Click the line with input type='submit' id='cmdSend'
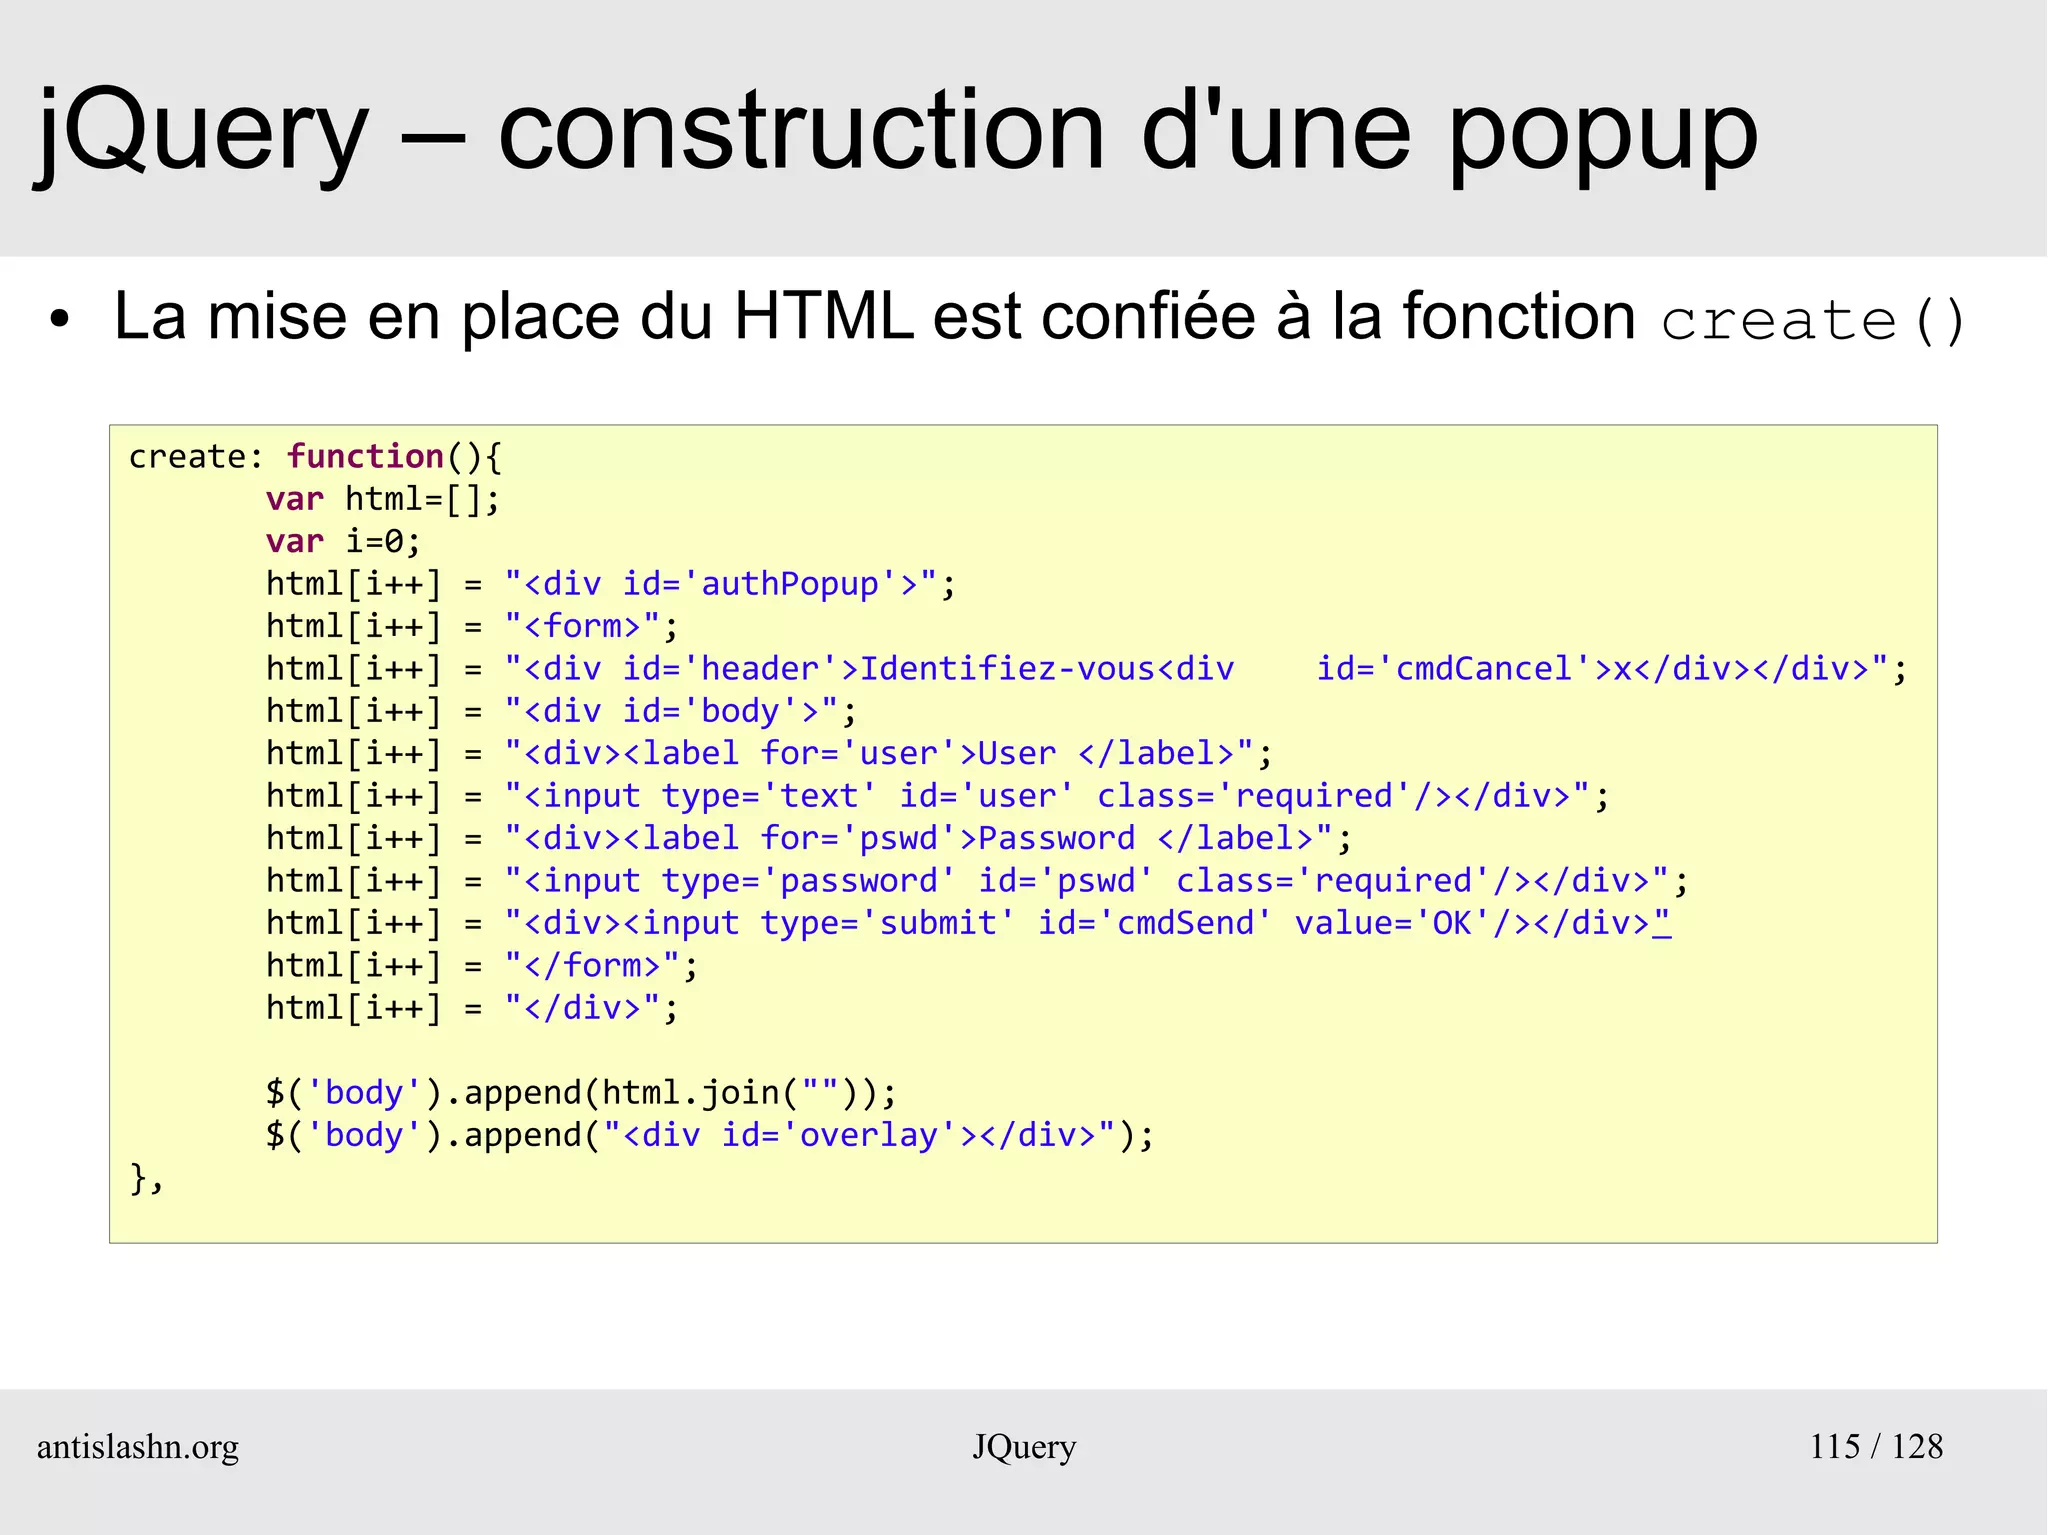This screenshot has height=1535, width=2048. 968,923
